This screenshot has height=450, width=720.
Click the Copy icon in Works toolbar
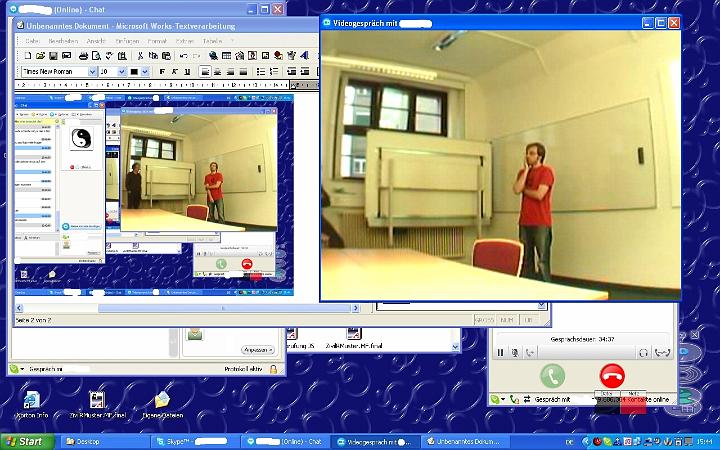click(153, 56)
